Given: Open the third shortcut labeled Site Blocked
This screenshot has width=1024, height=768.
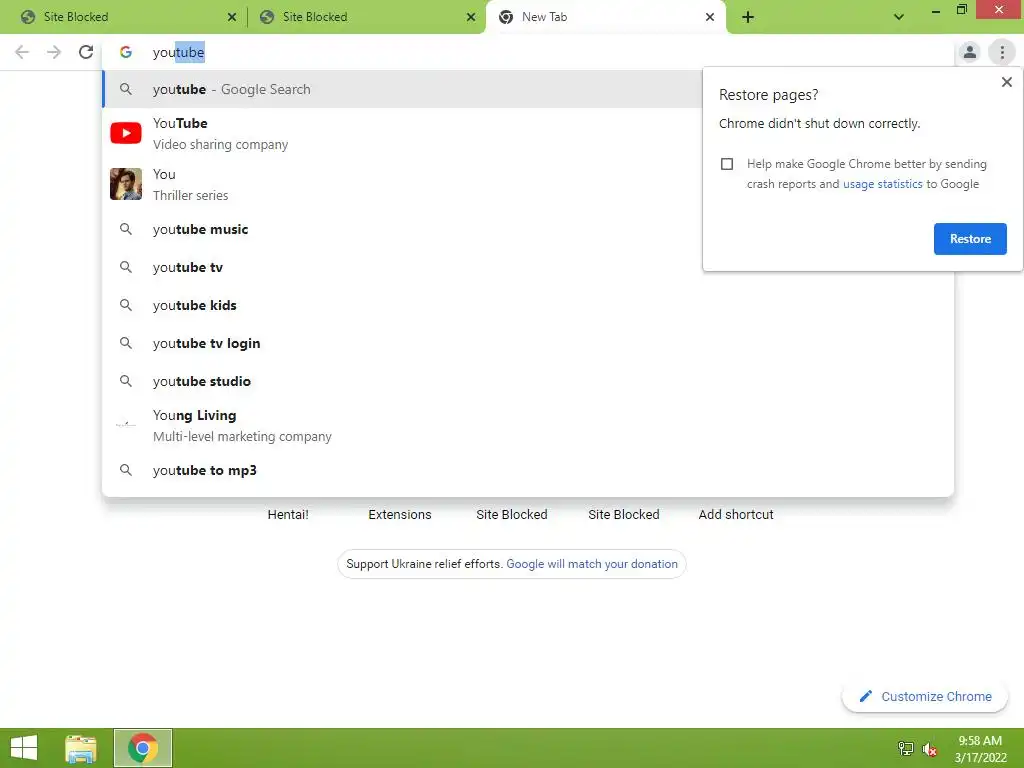Looking at the screenshot, I should tap(511, 515).
